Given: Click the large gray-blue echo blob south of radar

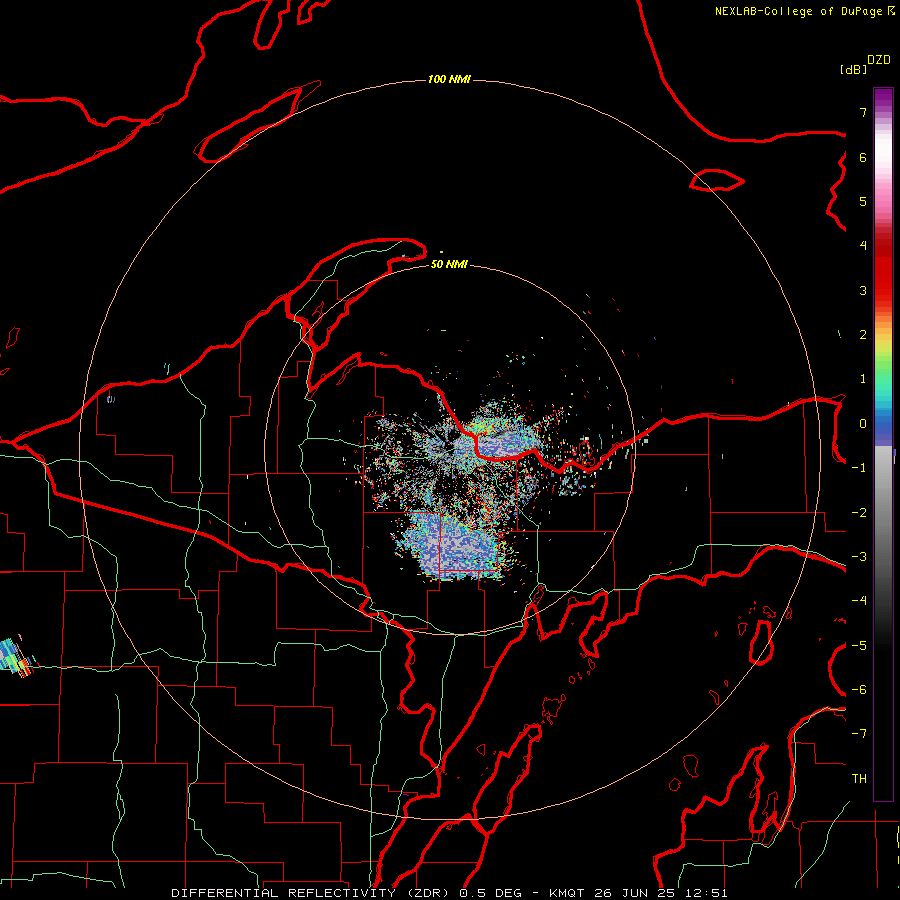Looking at the screenshot, I should [453, 545].
